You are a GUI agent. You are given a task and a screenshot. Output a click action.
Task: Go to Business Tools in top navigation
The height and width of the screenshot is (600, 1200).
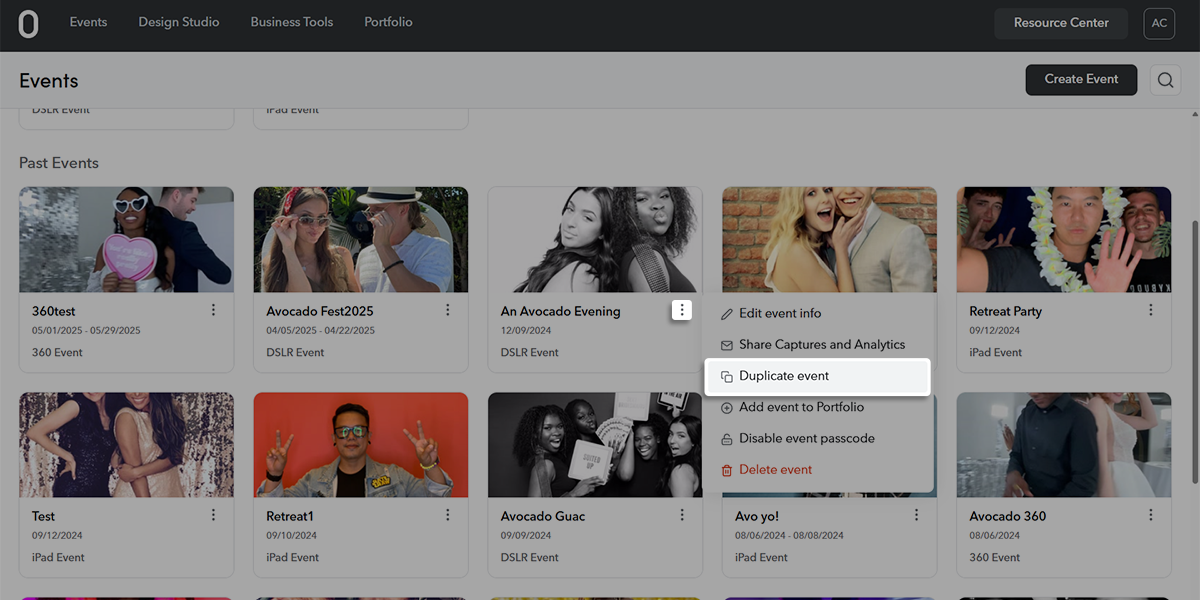(x=292, y=22)
